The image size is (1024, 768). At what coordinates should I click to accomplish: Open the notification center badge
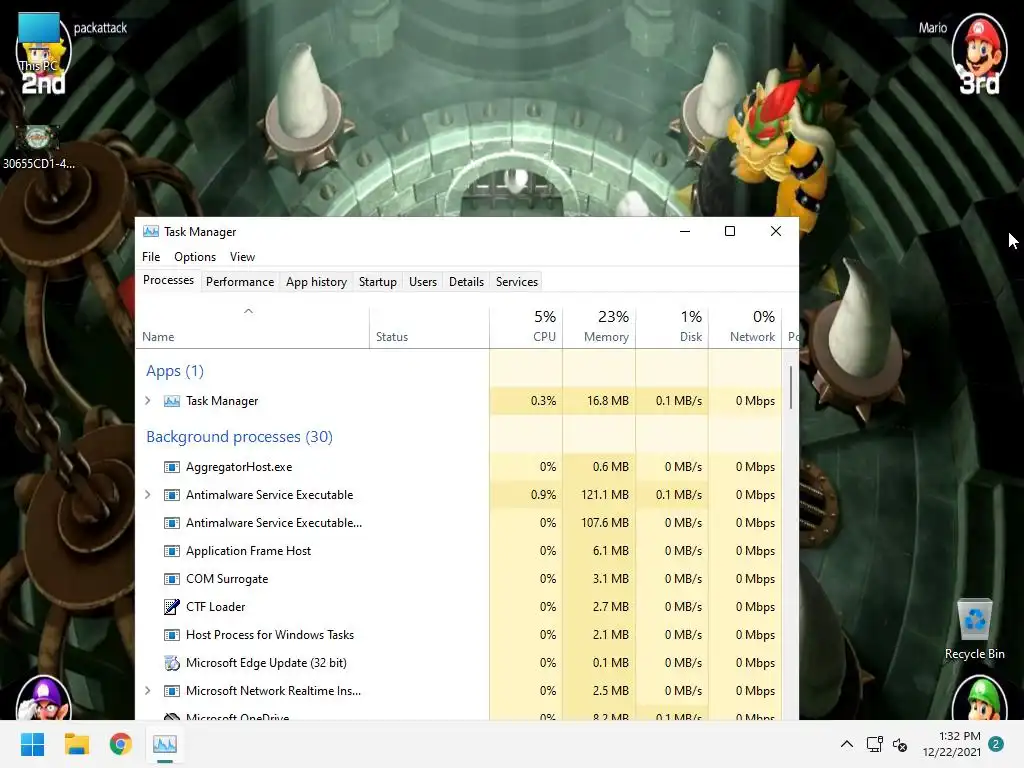point(996,744)
